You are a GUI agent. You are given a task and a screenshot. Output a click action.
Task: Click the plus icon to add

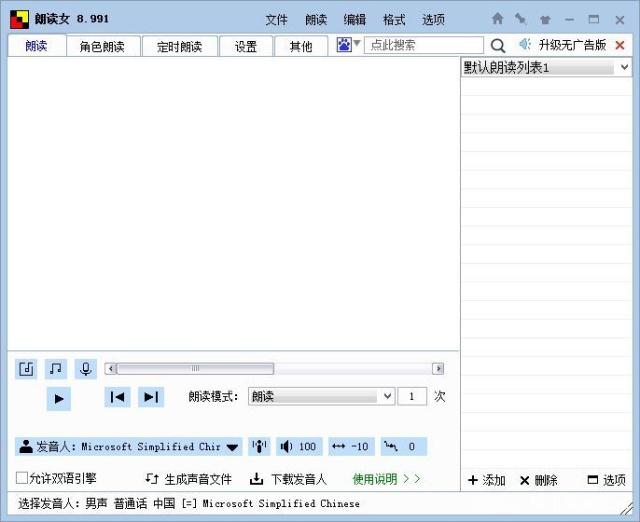click(473, 480)
